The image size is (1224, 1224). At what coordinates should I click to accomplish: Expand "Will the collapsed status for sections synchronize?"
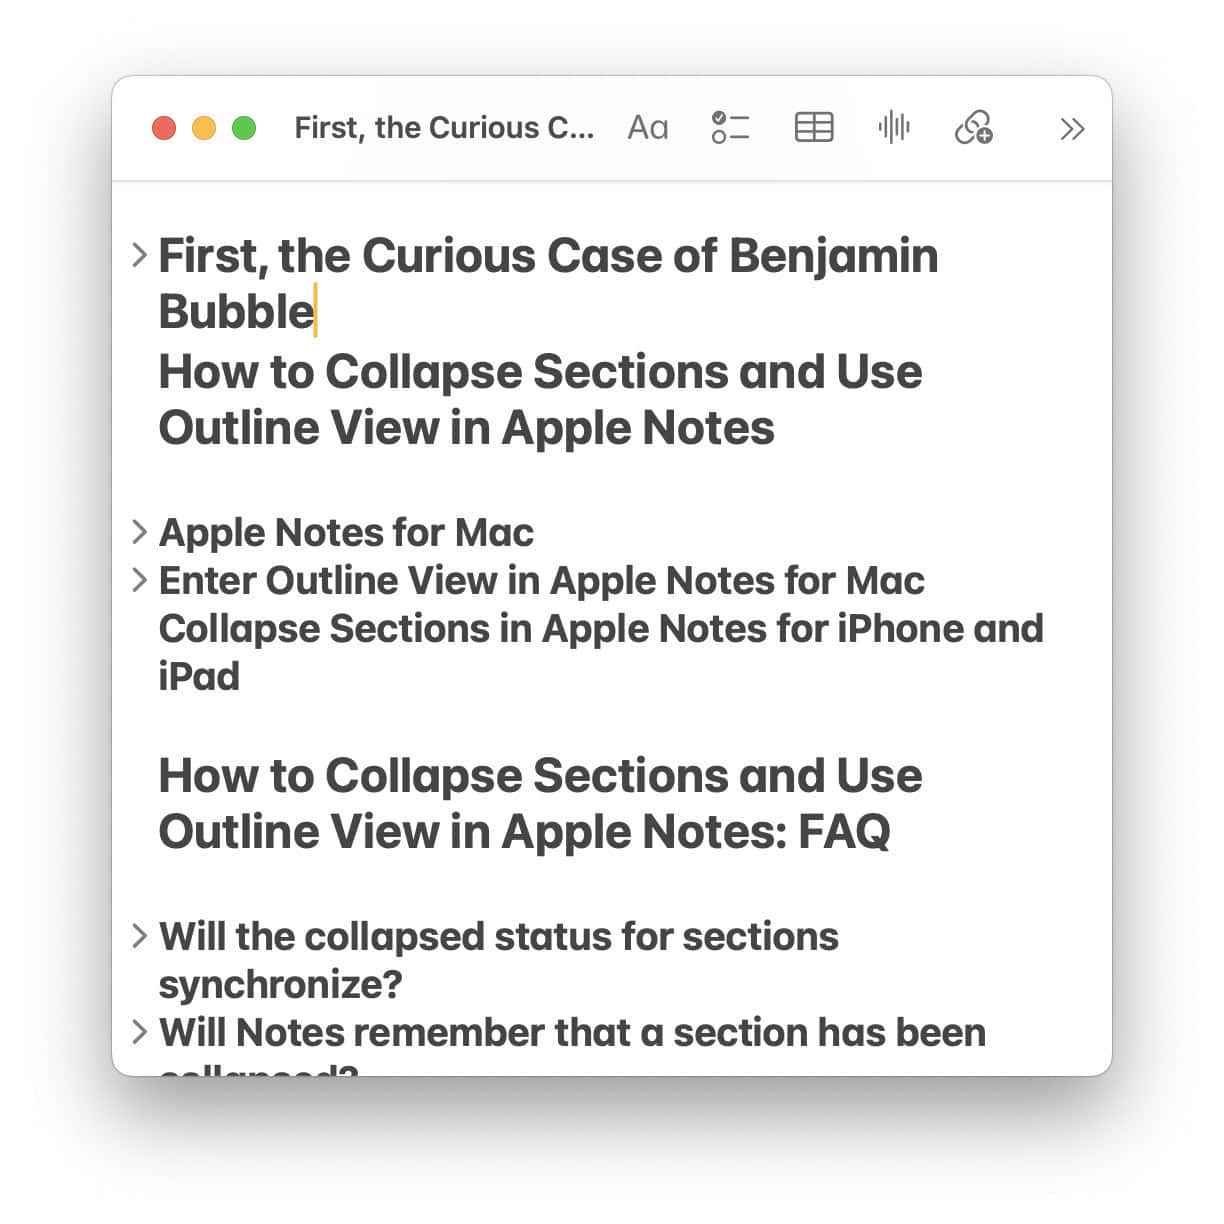point(139,937)
